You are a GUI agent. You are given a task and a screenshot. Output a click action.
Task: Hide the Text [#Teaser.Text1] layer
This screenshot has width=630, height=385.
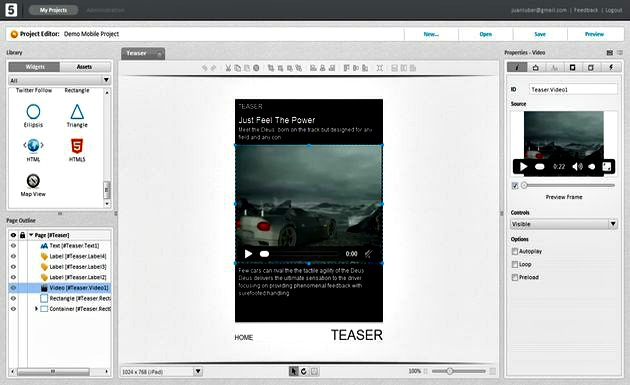coord(13,246)
